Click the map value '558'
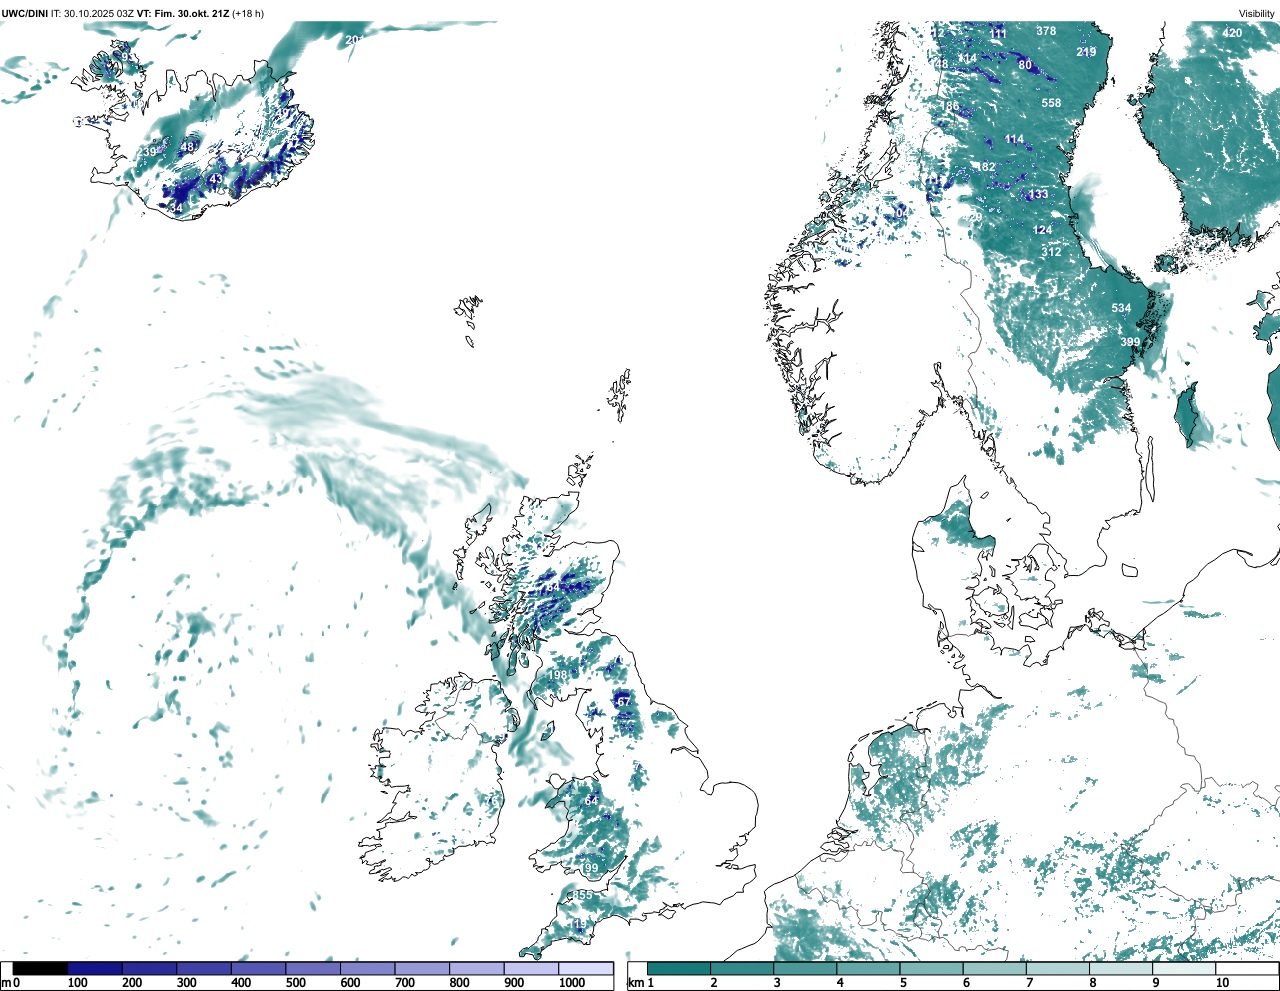Screen dimensions: 1280x991 click(x=1051, y=103)
